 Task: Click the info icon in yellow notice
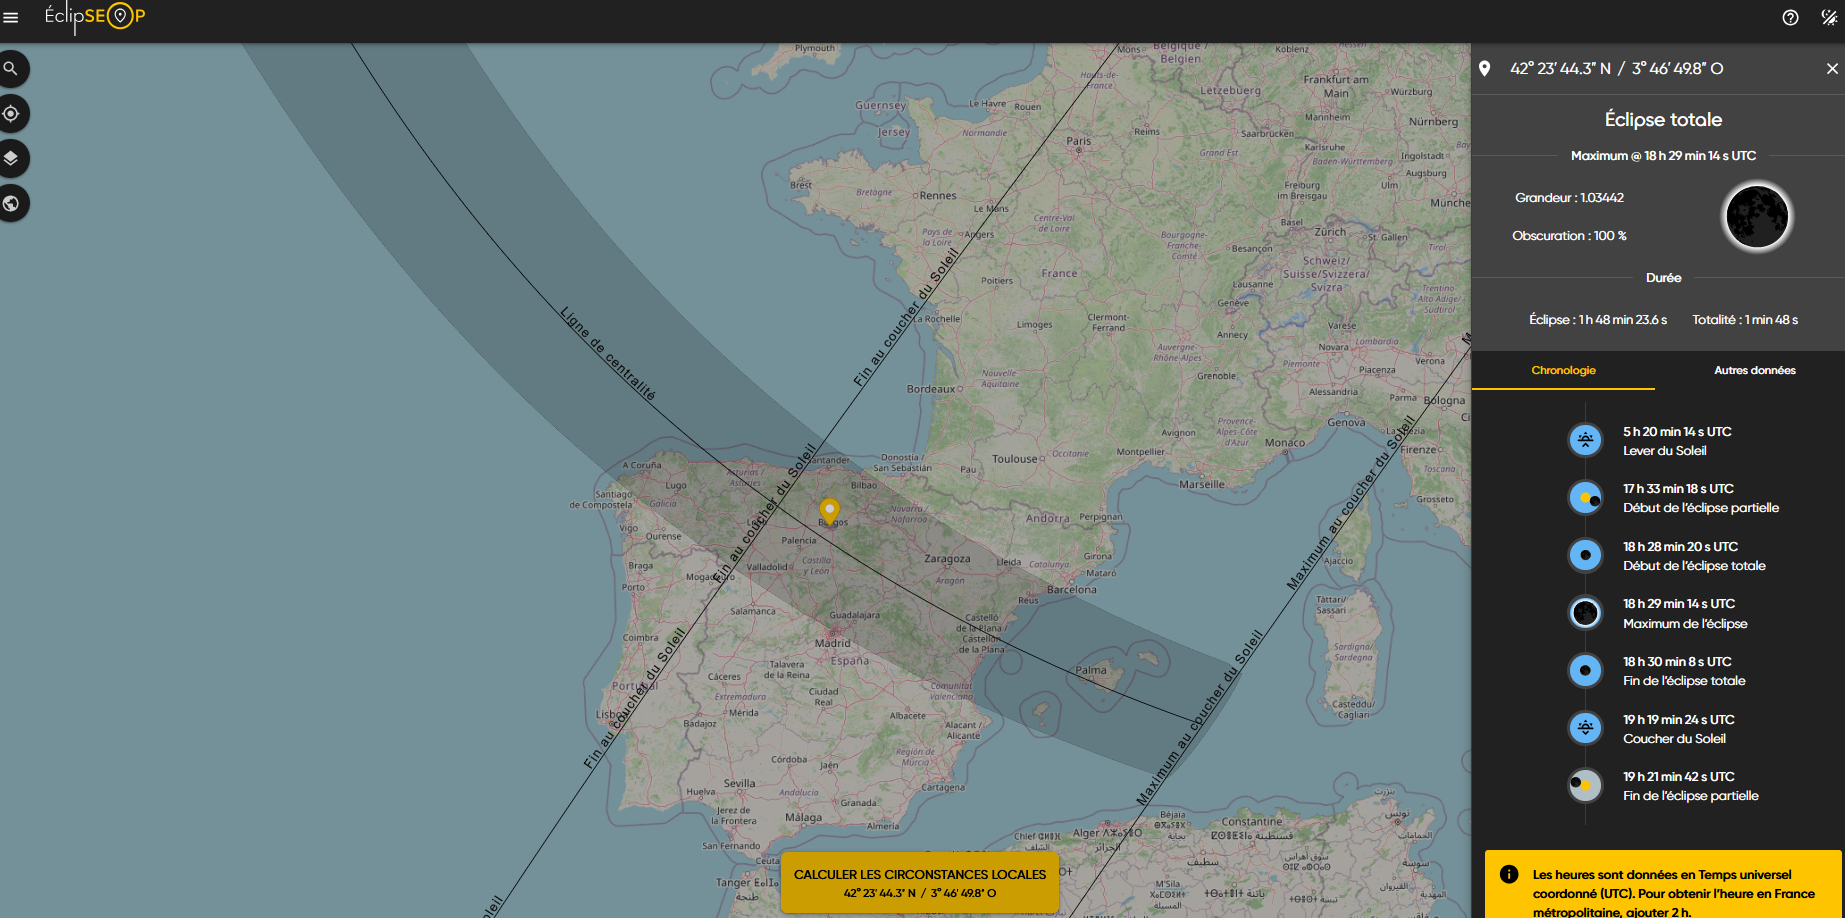(1509, 874)
